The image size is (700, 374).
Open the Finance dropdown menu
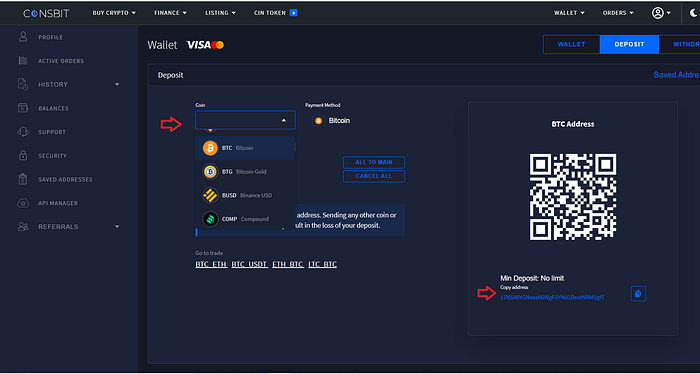[x=171, y=13]
